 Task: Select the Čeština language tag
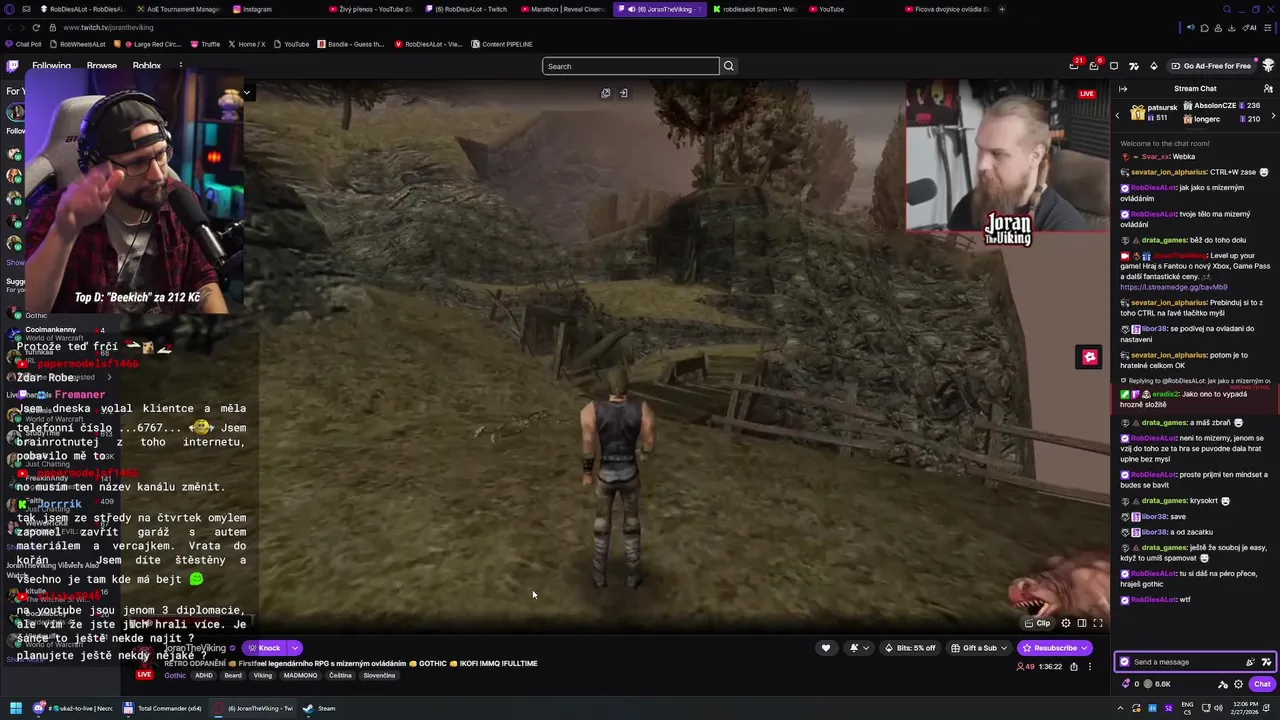(x=340, y=675)
